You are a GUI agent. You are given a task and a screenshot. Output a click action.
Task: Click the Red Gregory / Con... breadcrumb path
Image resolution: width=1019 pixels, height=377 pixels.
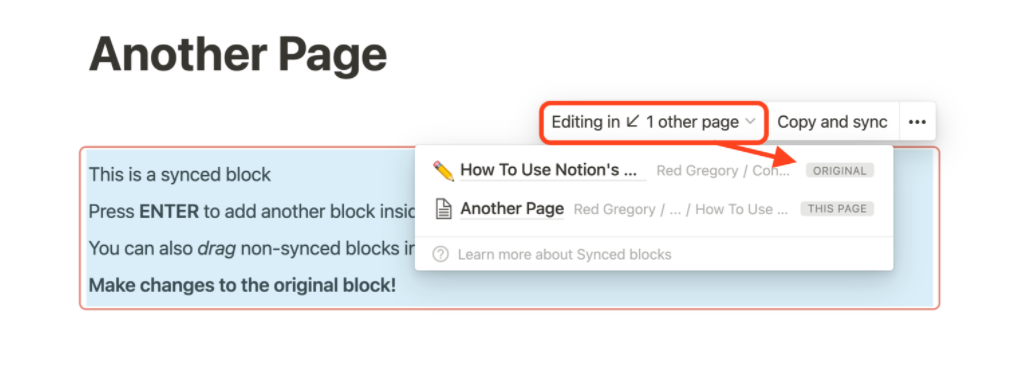point(723,171)
